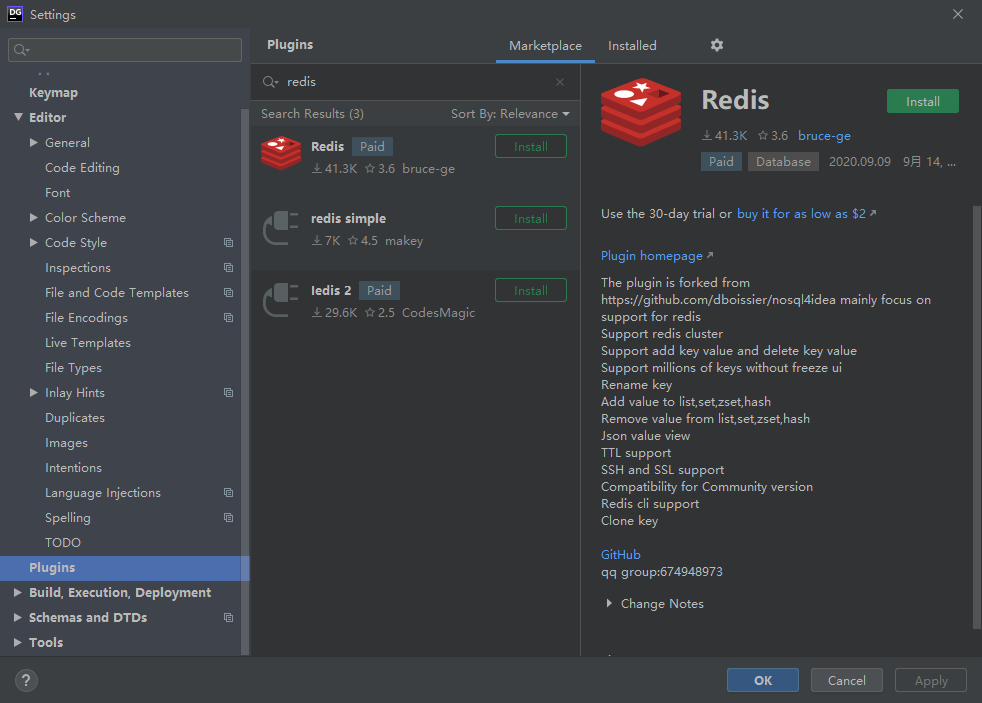The width and height of the screenshot is (982, 703).
Task: Click the project-level icon beside Inlay Hints
Action: [x=229, y=393]
